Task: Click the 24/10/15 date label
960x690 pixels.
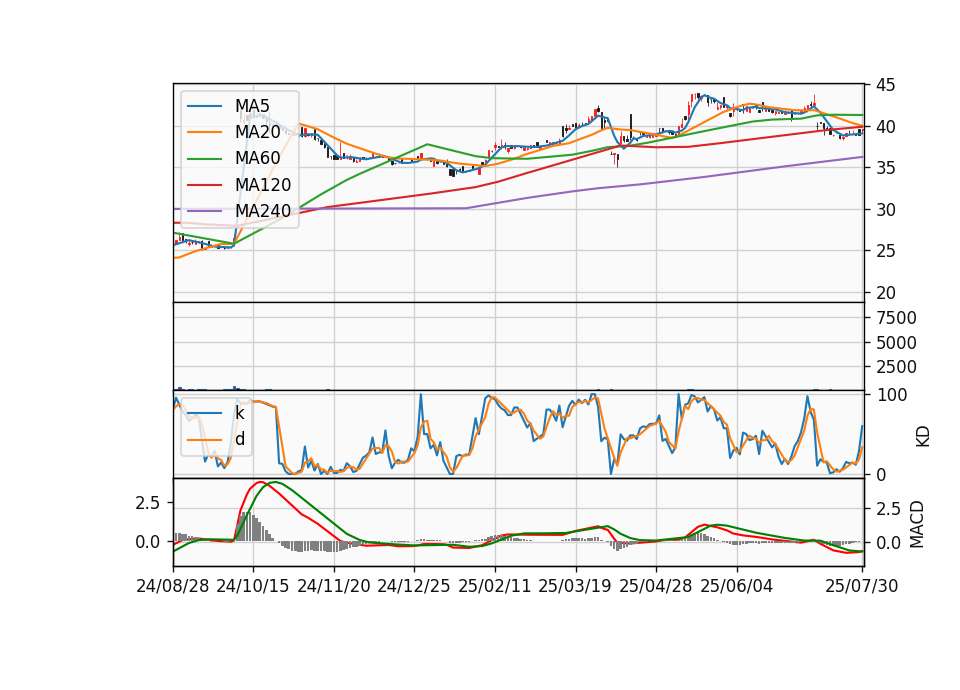Action: click(x=252, y=586)
